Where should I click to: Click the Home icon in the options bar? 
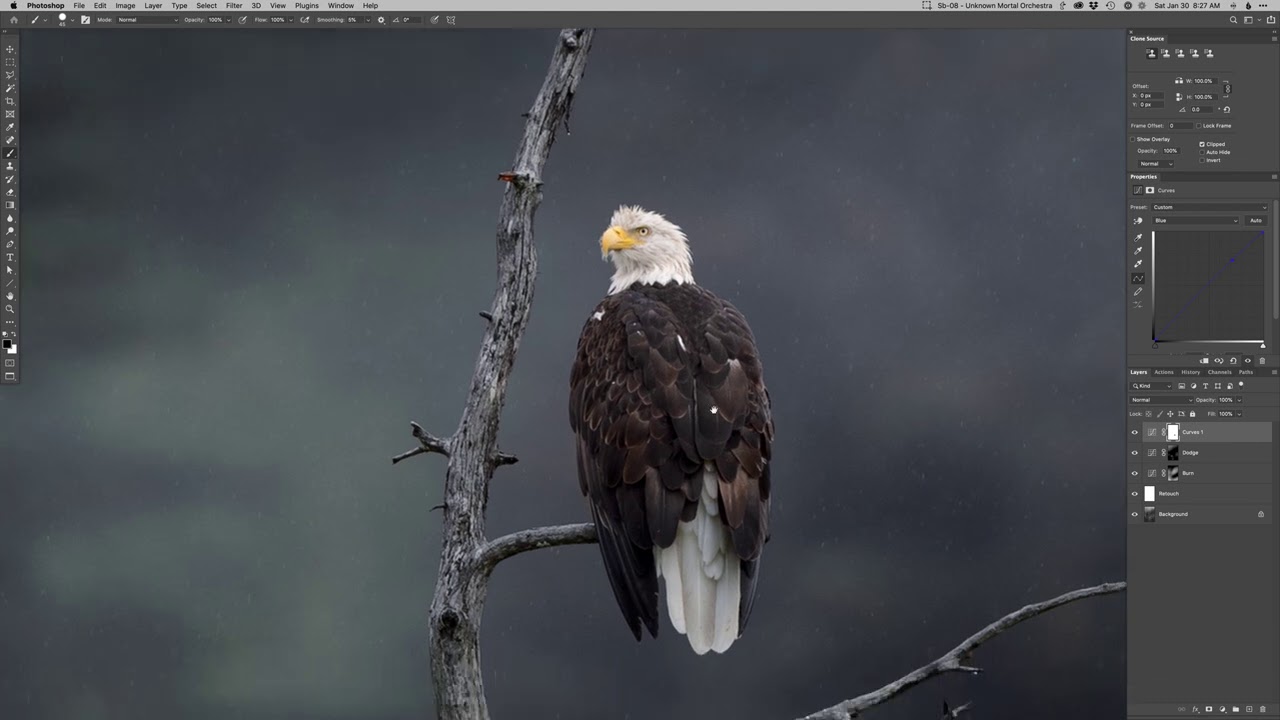tap(13, 20)
